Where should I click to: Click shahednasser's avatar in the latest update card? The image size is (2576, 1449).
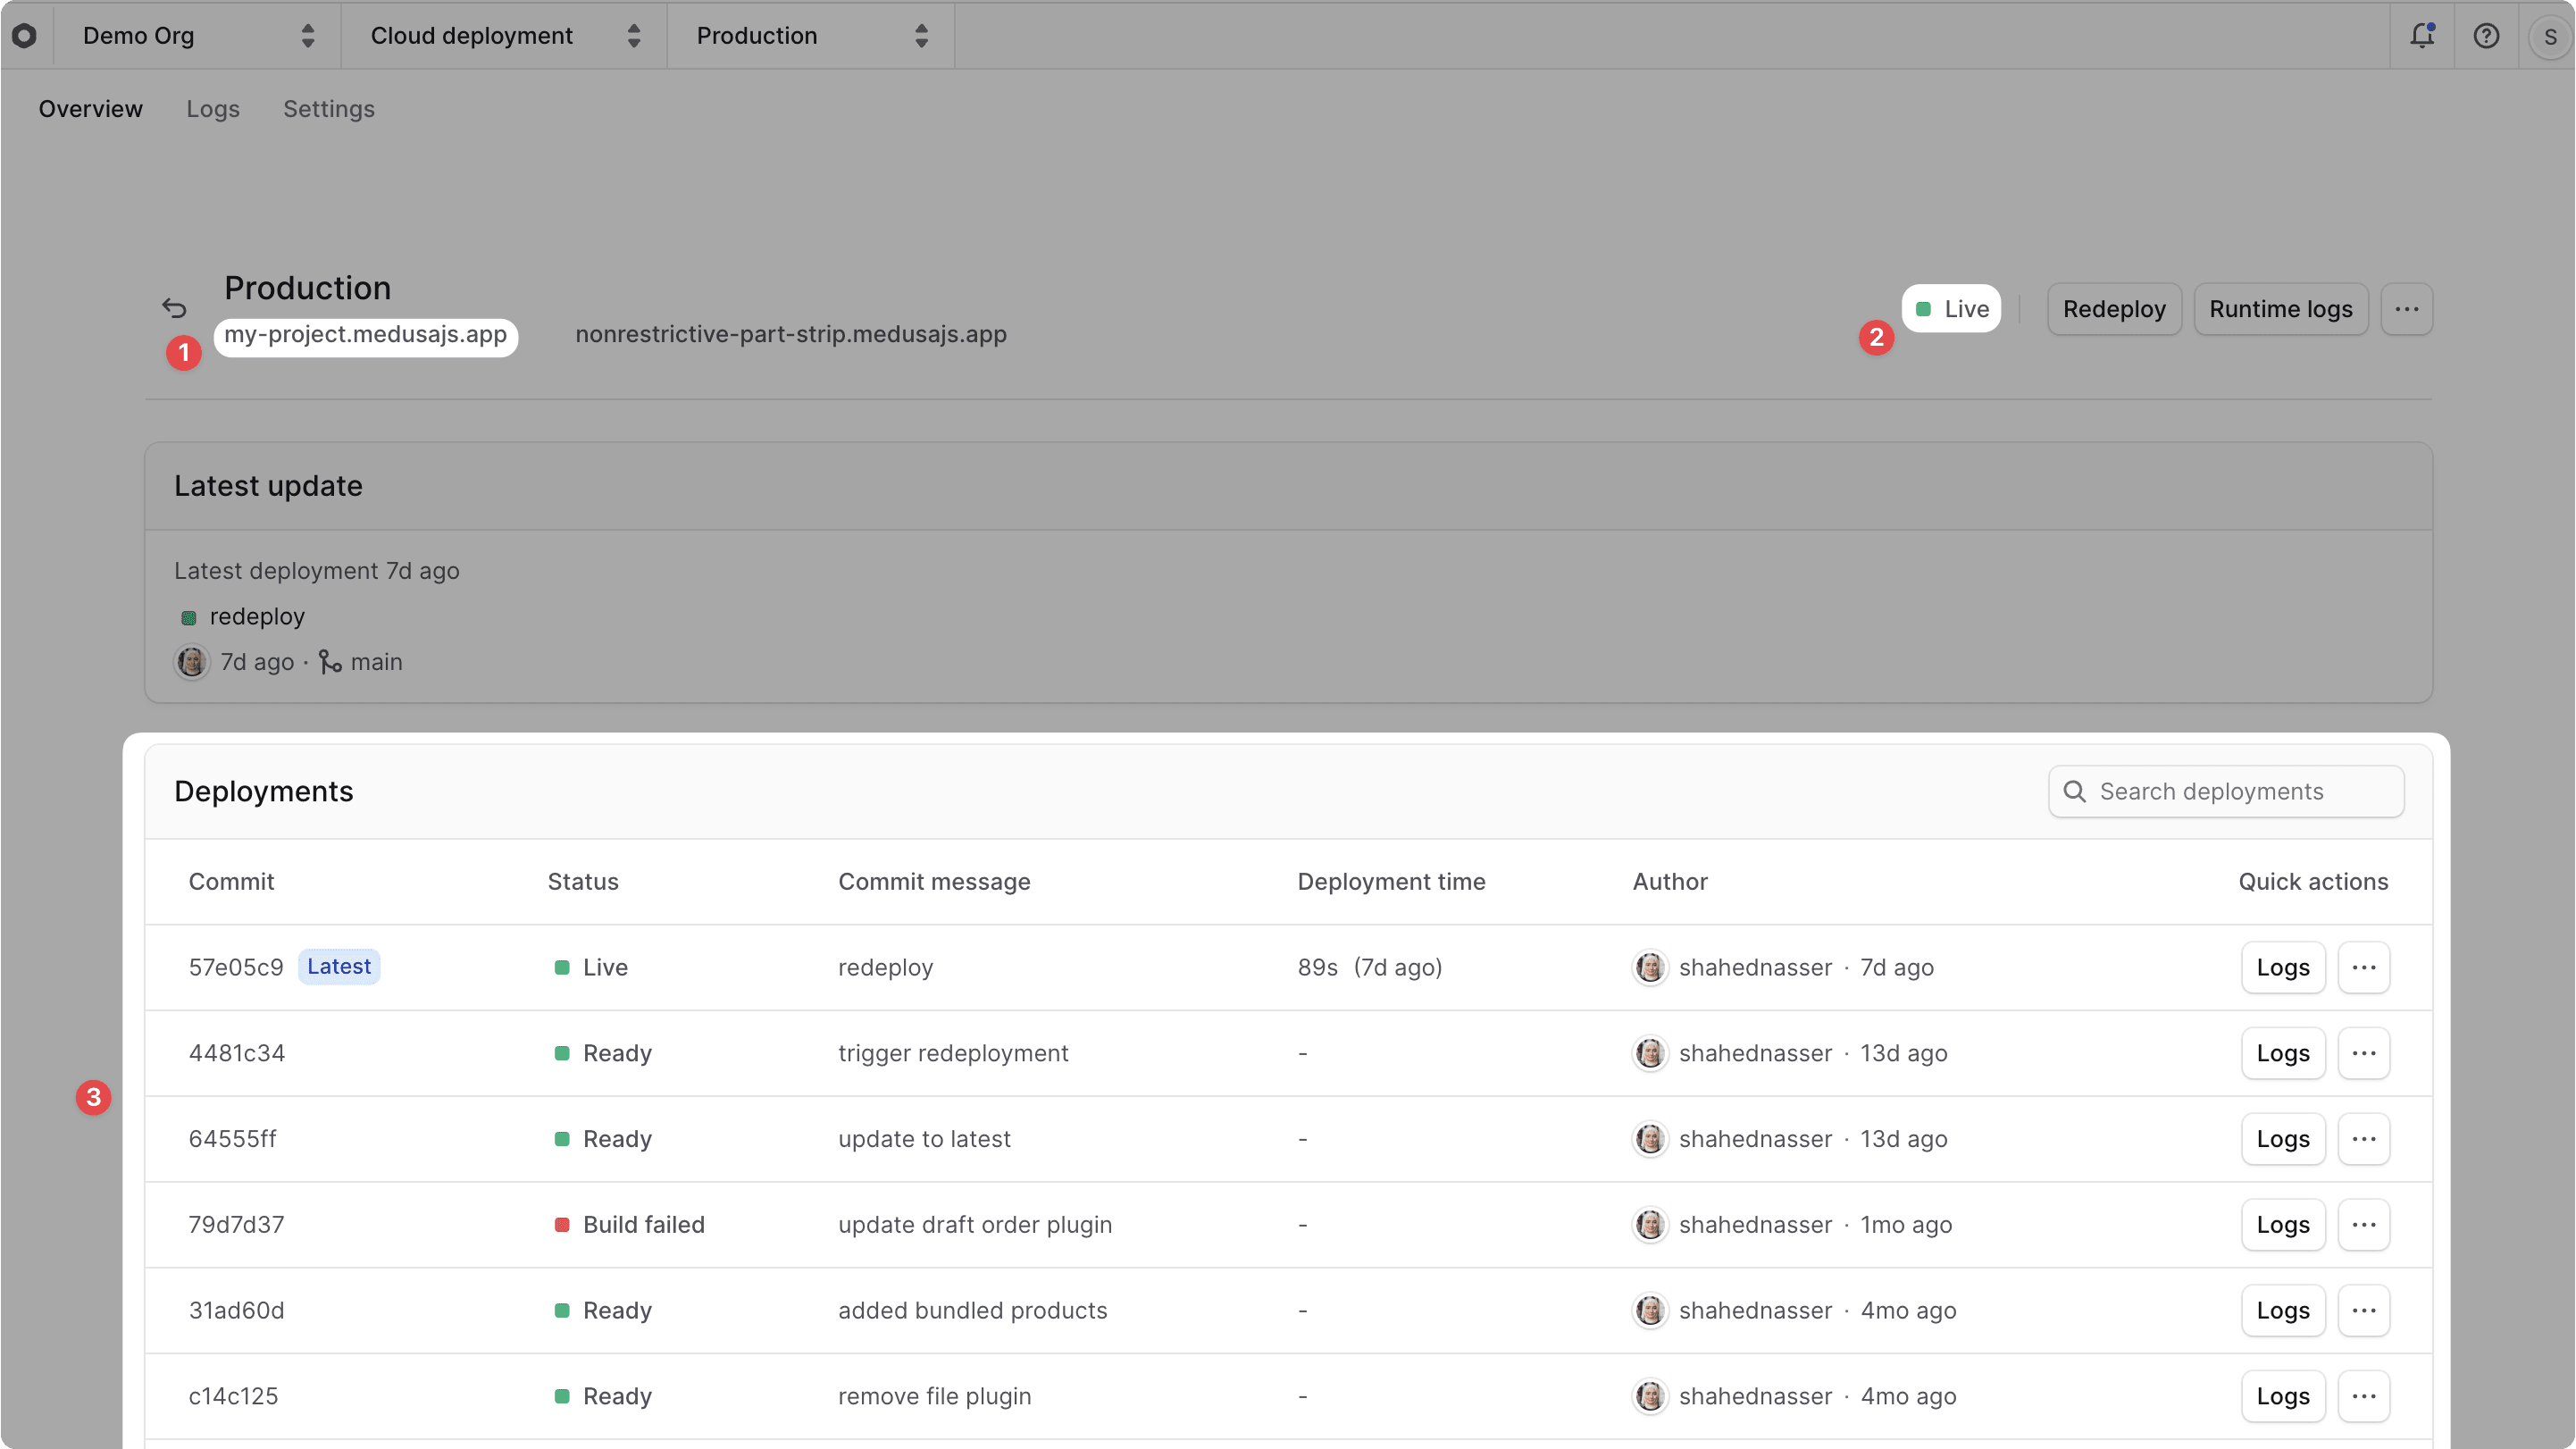tap(191, 662)
